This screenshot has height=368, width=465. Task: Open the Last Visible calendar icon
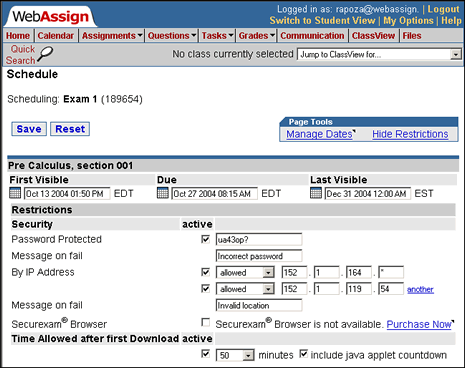pyautogui.click(x=316, y=193)
